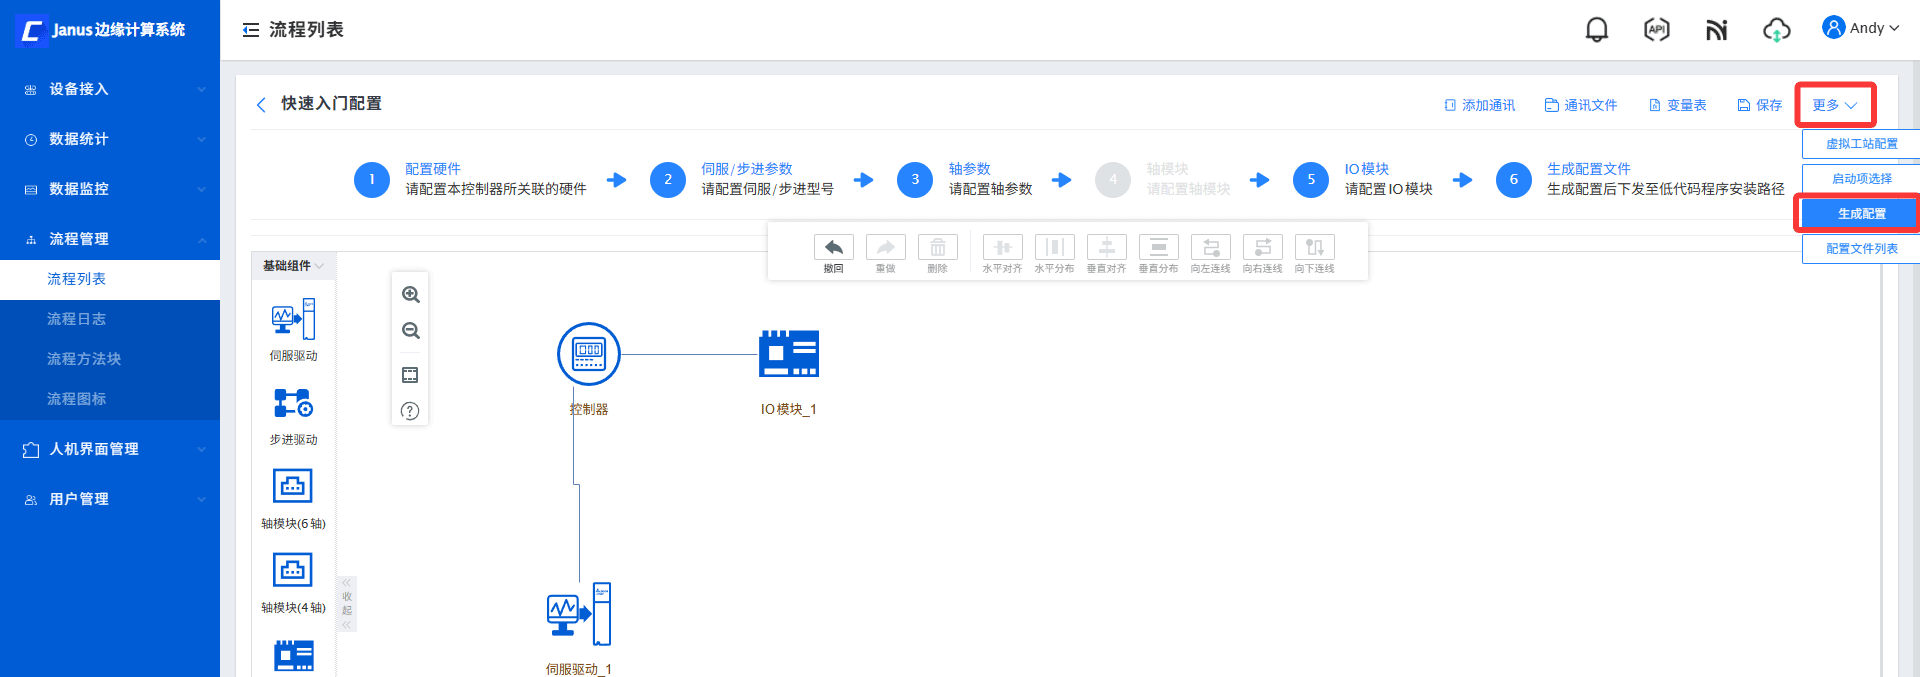Click the zoom in magnifier icon

pos(410,295)
